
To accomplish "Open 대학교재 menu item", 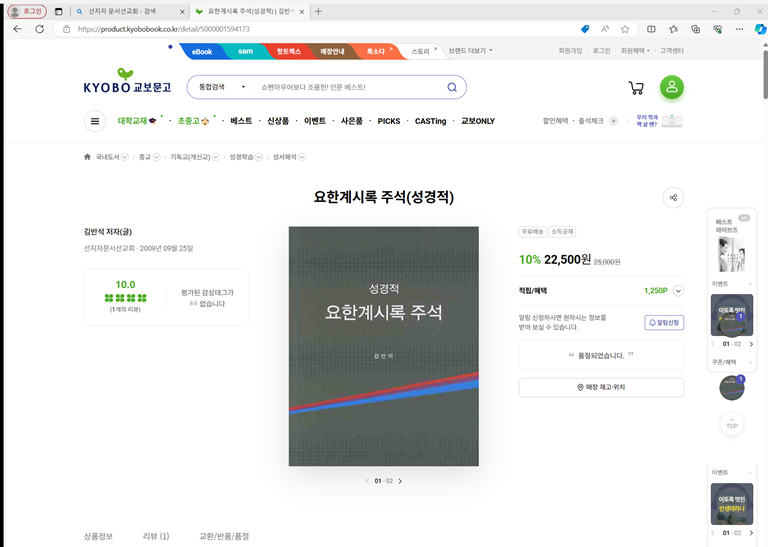I will click(137, 121).
